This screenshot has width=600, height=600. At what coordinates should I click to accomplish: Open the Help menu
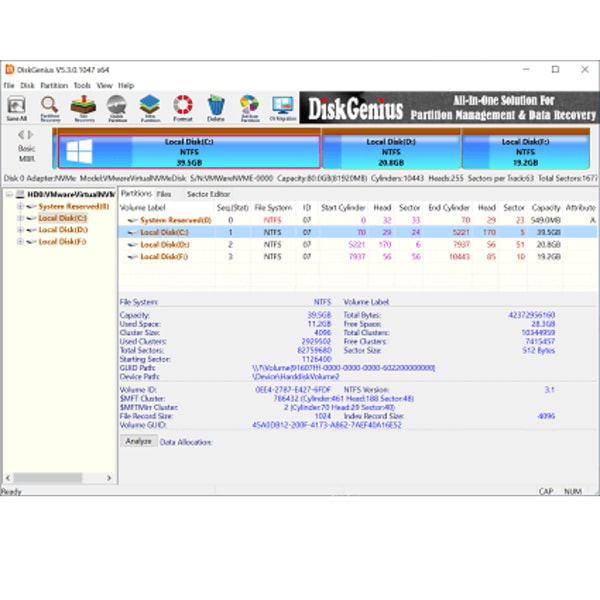point(126,85)
